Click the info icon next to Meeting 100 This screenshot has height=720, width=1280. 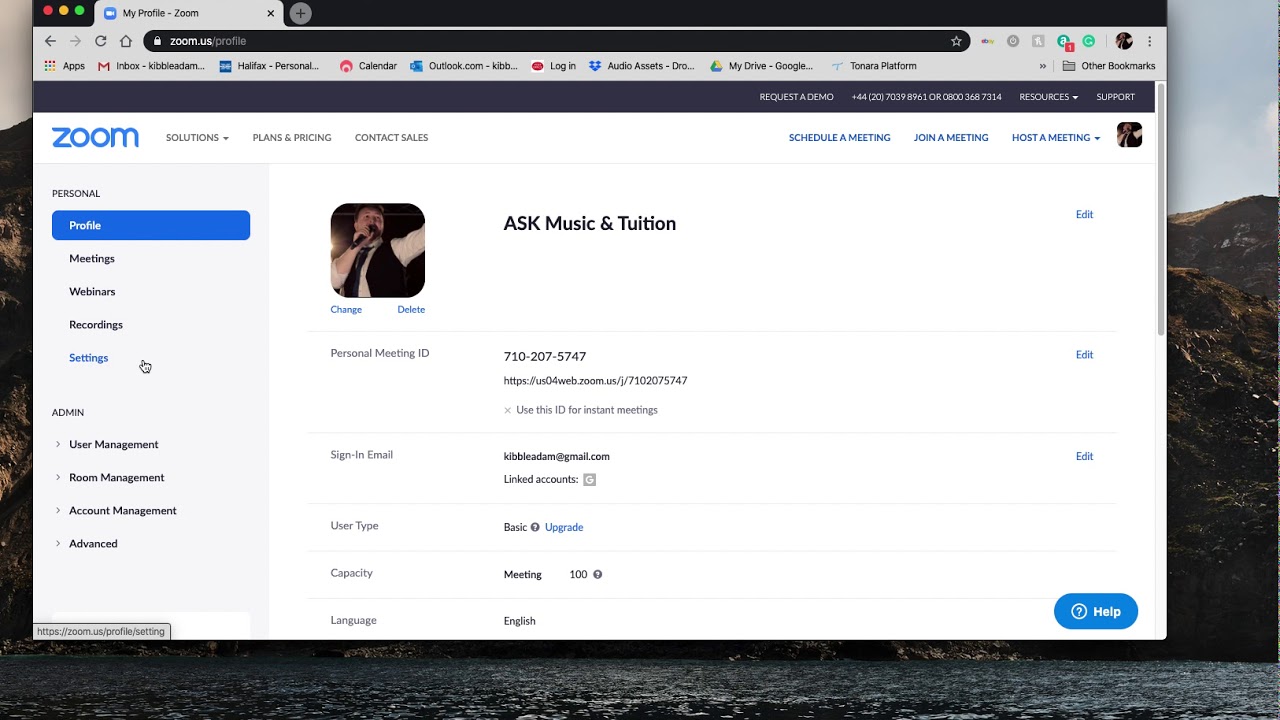point(597,574)
